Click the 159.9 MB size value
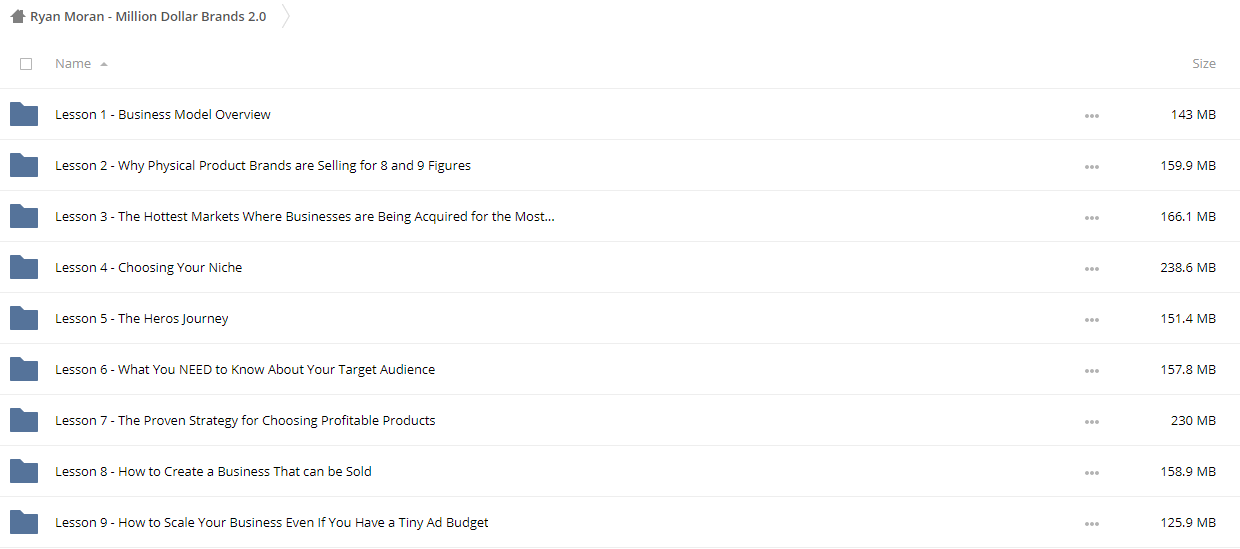Screen dimensions: 1240x549 point(1188,165)
